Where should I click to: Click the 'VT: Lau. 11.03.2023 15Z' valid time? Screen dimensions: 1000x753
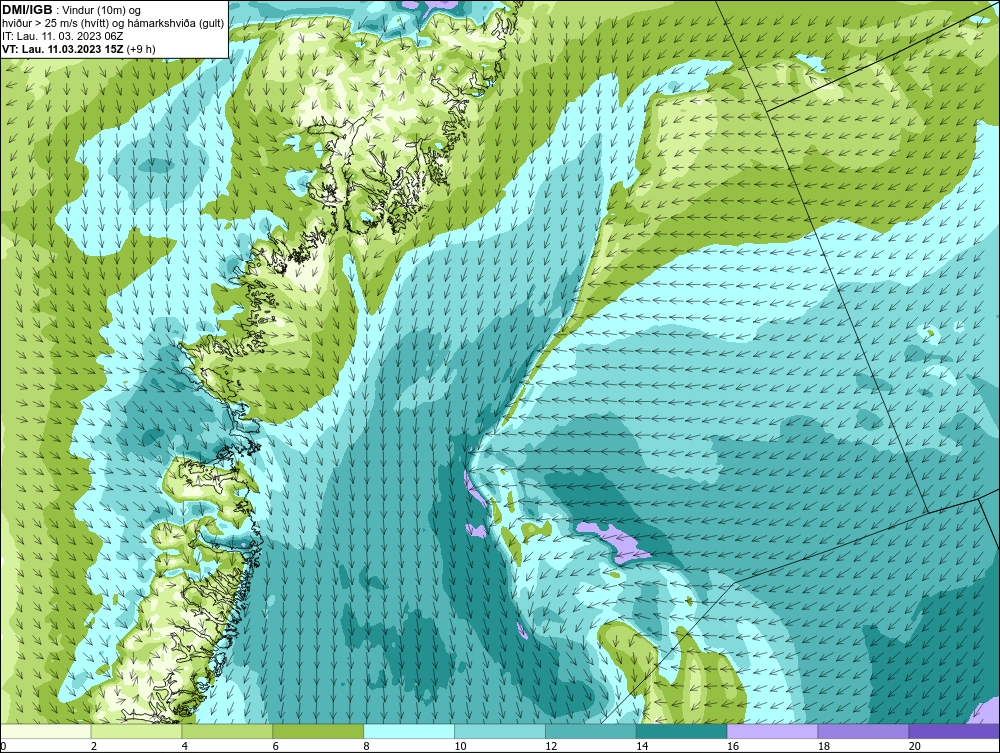pyautogui.click(x=63, y=49)
